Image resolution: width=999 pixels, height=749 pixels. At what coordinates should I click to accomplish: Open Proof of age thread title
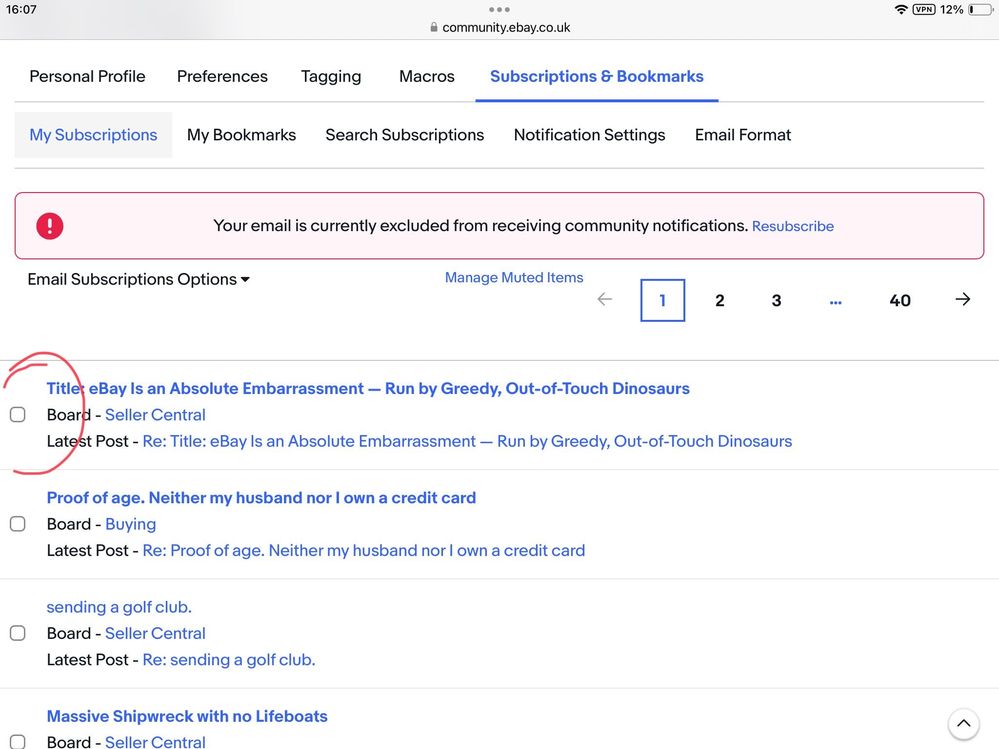click(x=261, y=498)
